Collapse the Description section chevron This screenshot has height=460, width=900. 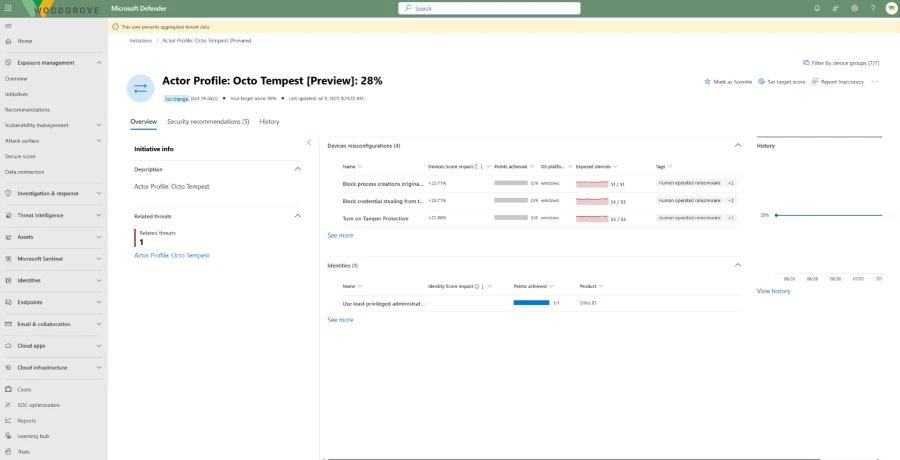[298, 169]
